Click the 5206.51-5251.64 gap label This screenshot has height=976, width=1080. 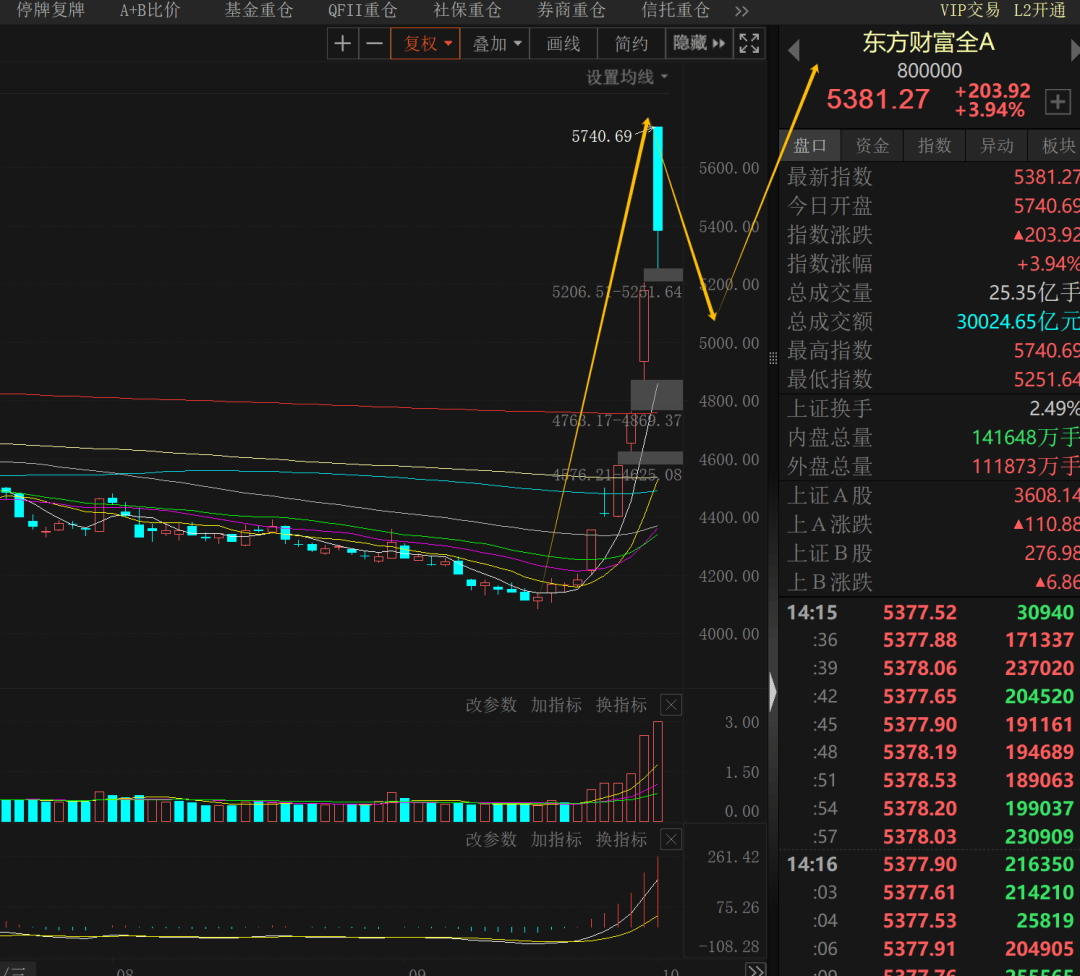[616, 292]
